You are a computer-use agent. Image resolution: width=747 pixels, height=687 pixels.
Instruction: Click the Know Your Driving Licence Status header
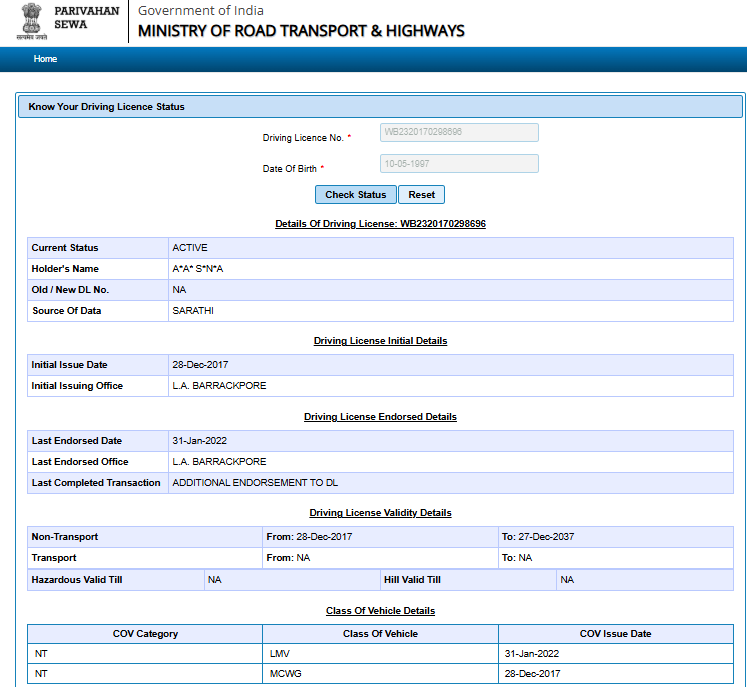(107, 106)
